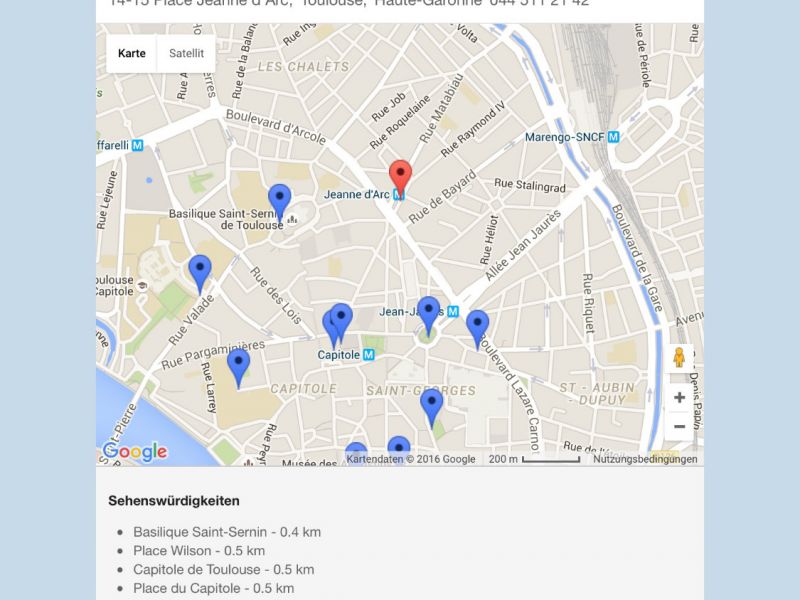The width and height of the screenshot is (800, 600).
Task: Click the 200 m scale control
Action: click(x=534, y=459)
